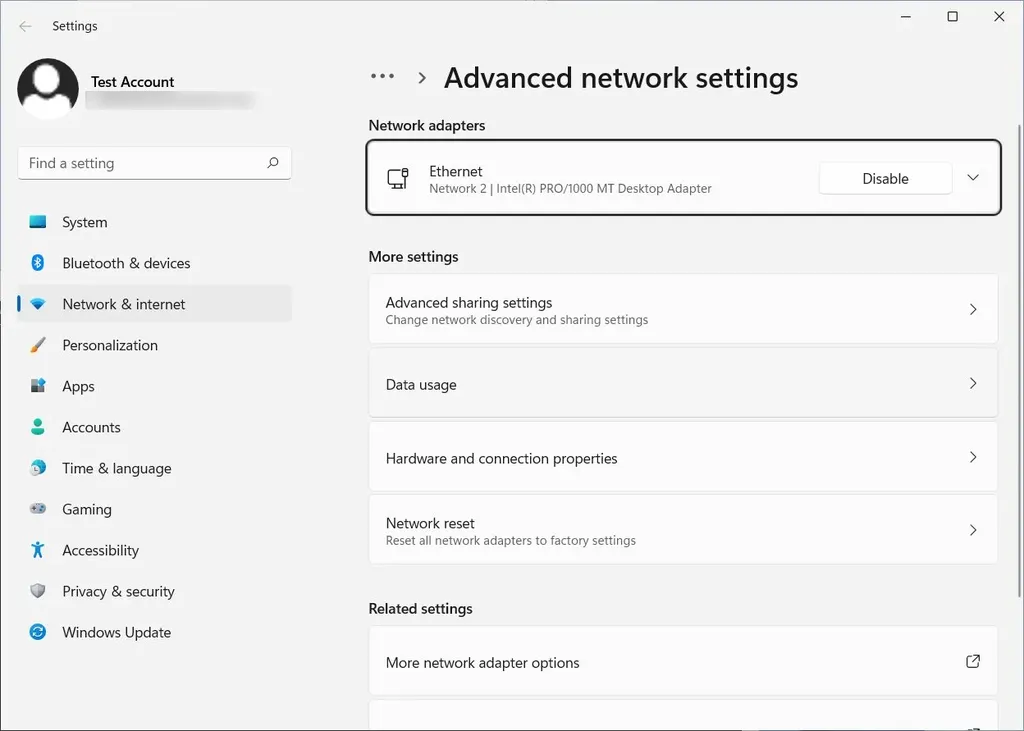Click the Ethernet adapter network icon
The height and width of the screenshot is (731, 1024).
[x=398, y=179]
